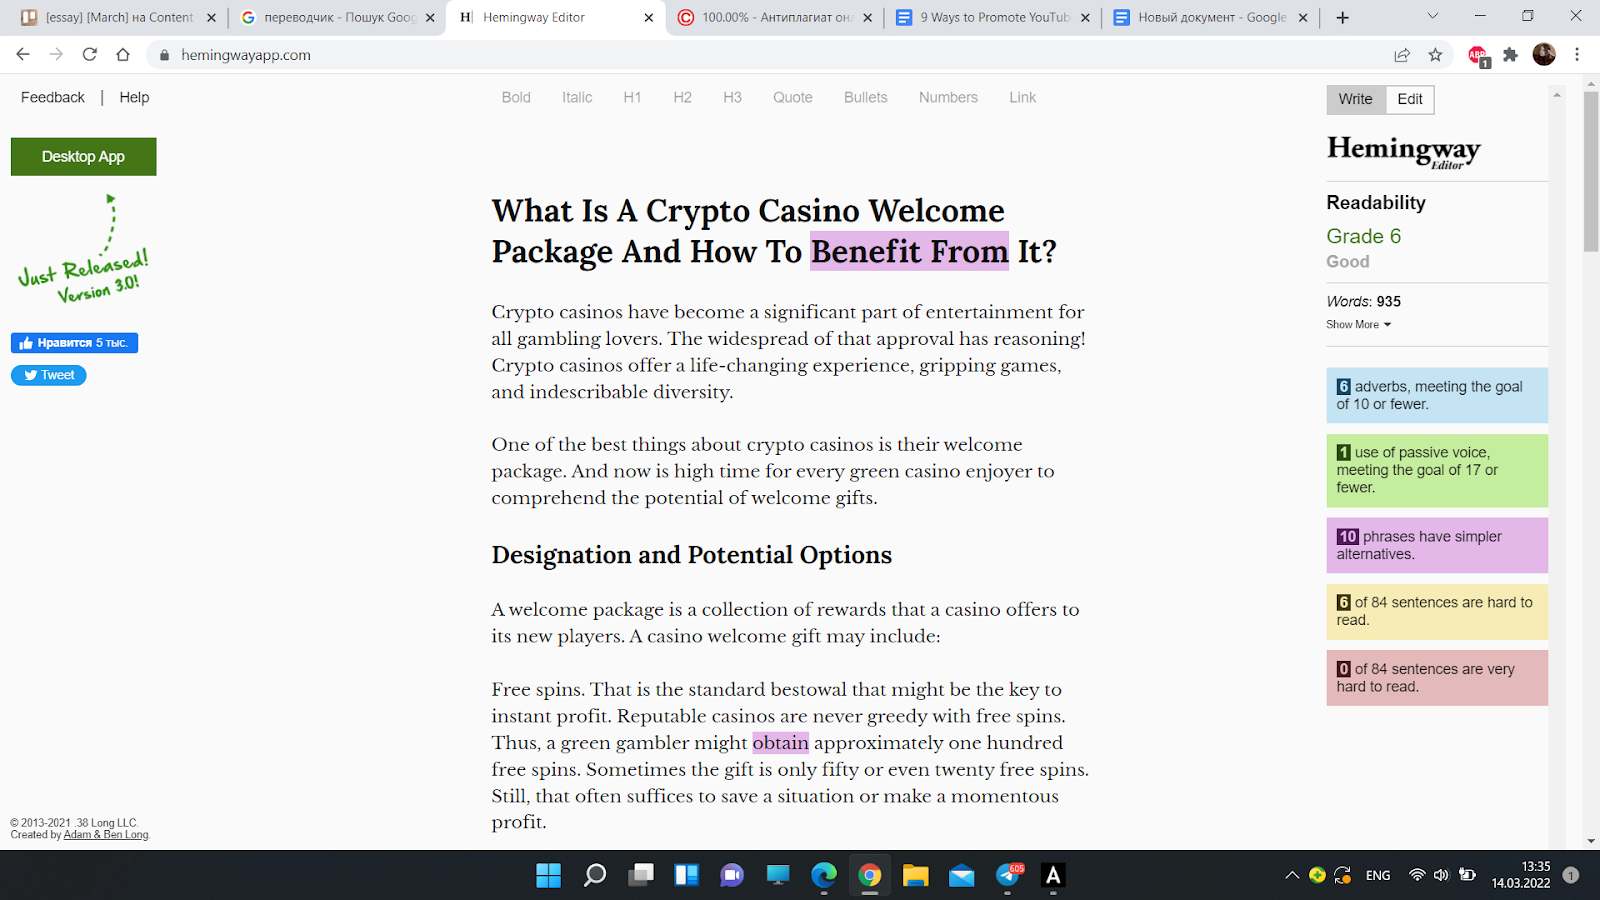
Task: Click the page vertical scrollbar thumb
Action: coord(1591,171)
